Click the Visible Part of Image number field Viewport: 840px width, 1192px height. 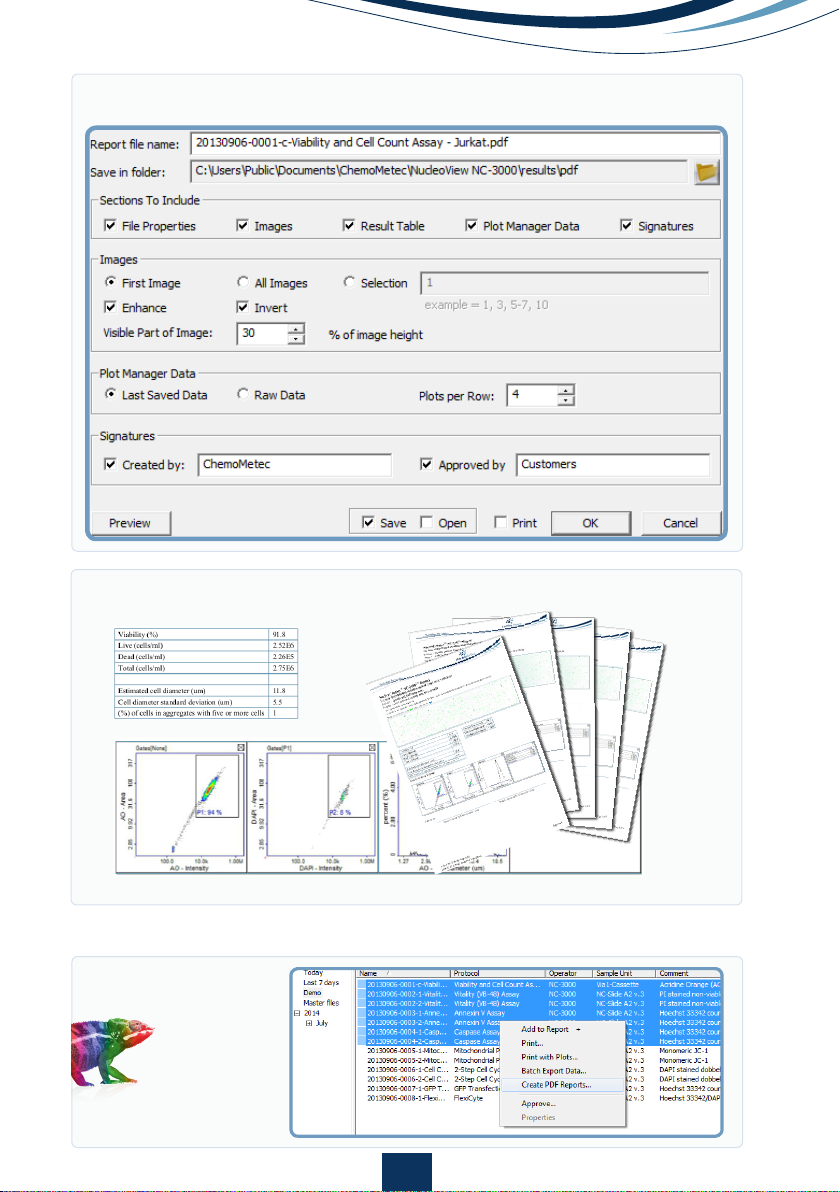(262, 334)
